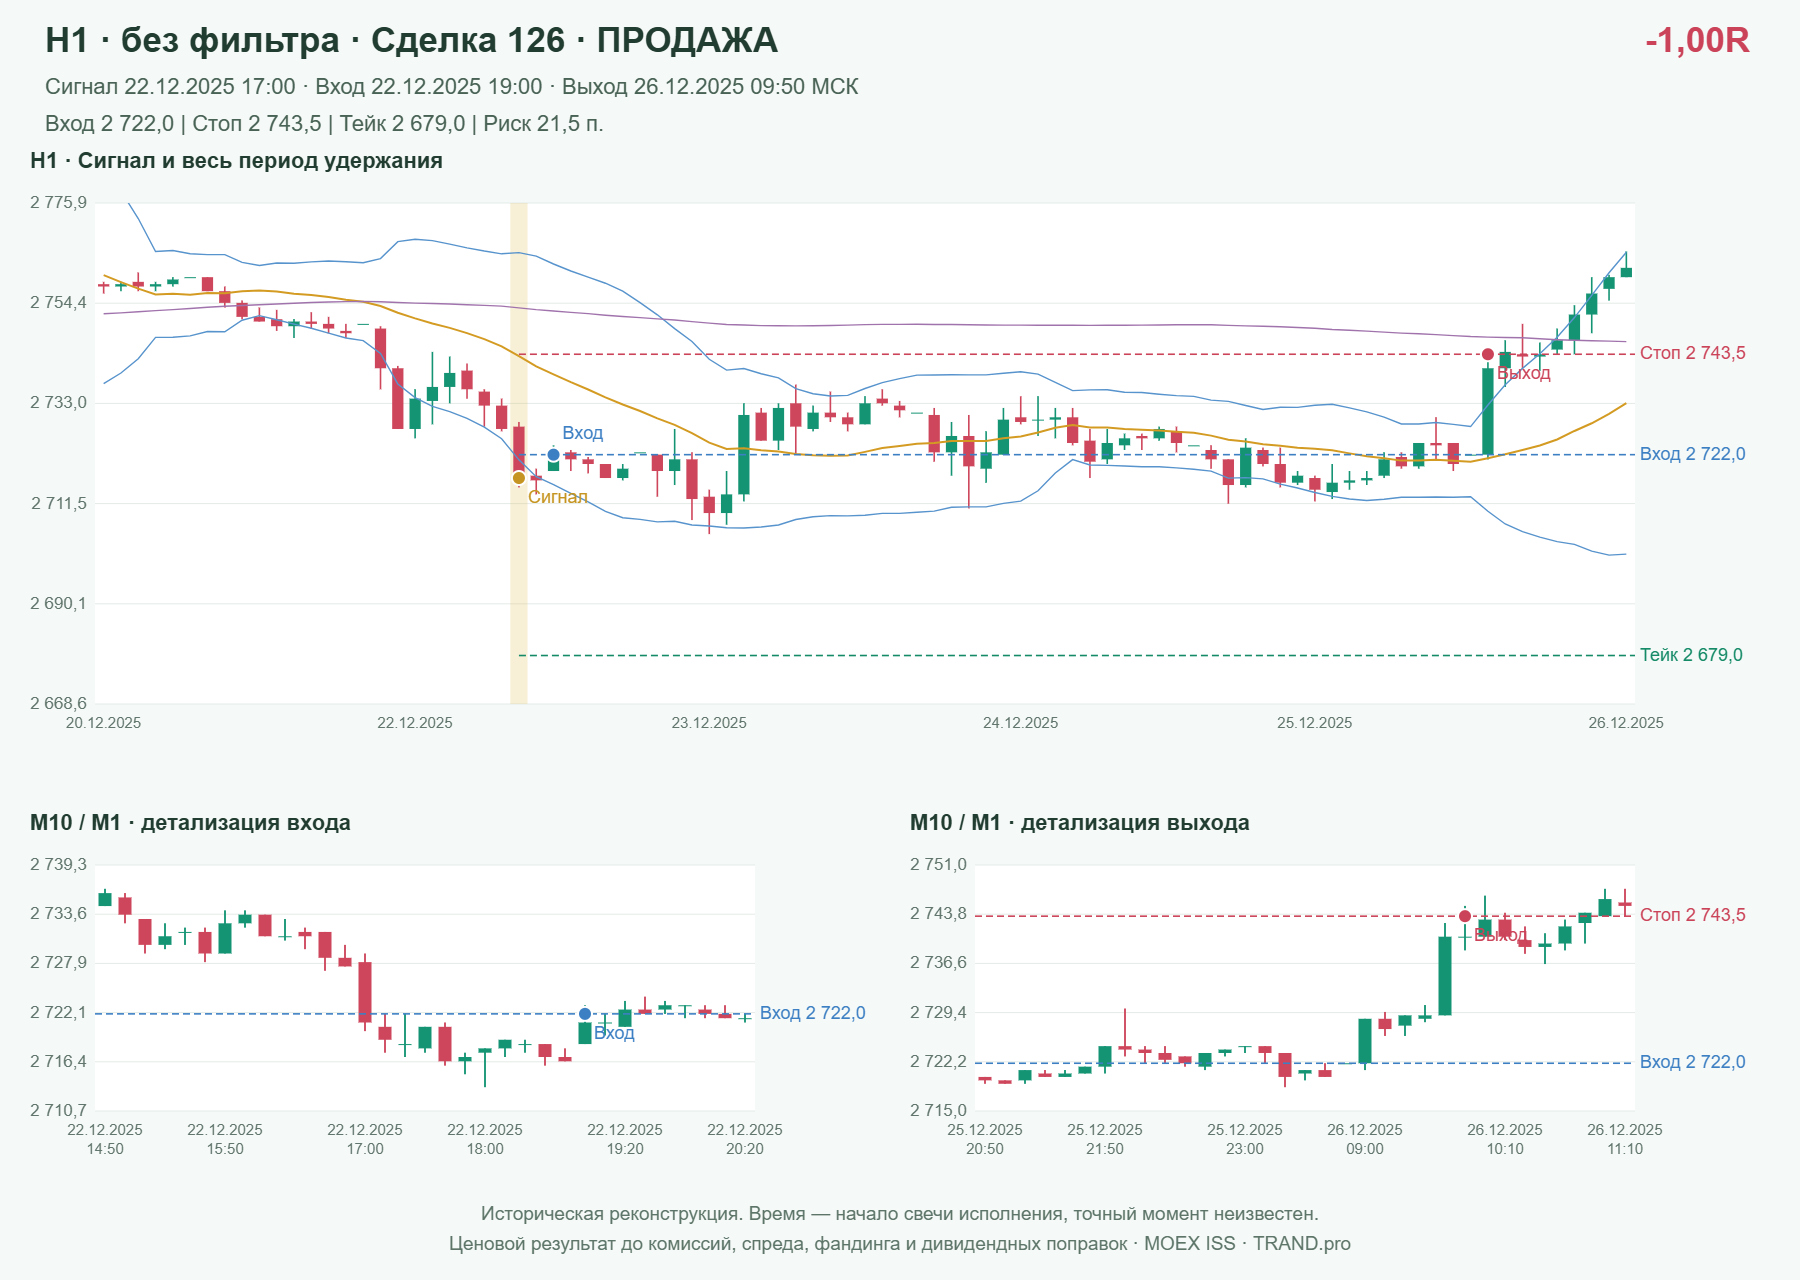Click the 'Вход 2 722,0' label in the entry detail chart
The width and height of the screenshot is (1800, 1280).
click(813, 1013)
